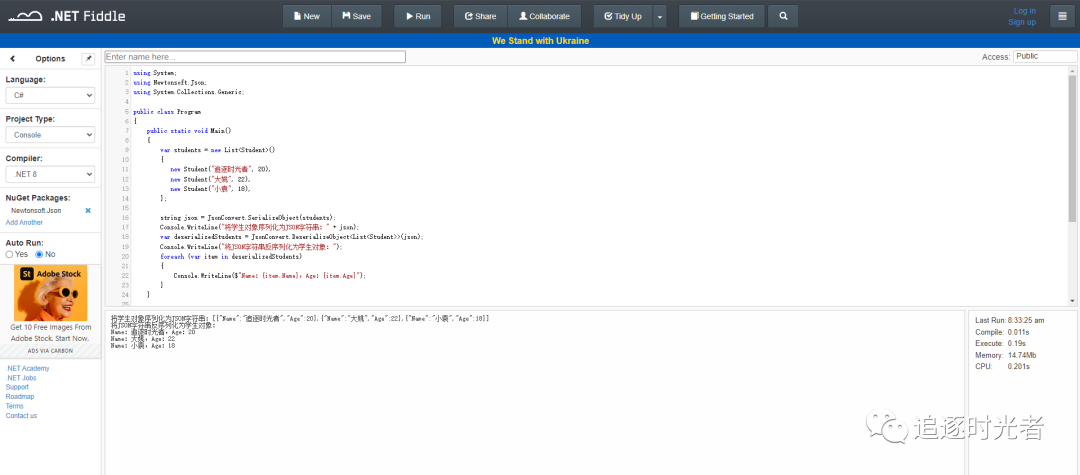Click output line Name: 大姚, Age: 22
Viewport: 1080px width, 475px height.
coord(143,339)
